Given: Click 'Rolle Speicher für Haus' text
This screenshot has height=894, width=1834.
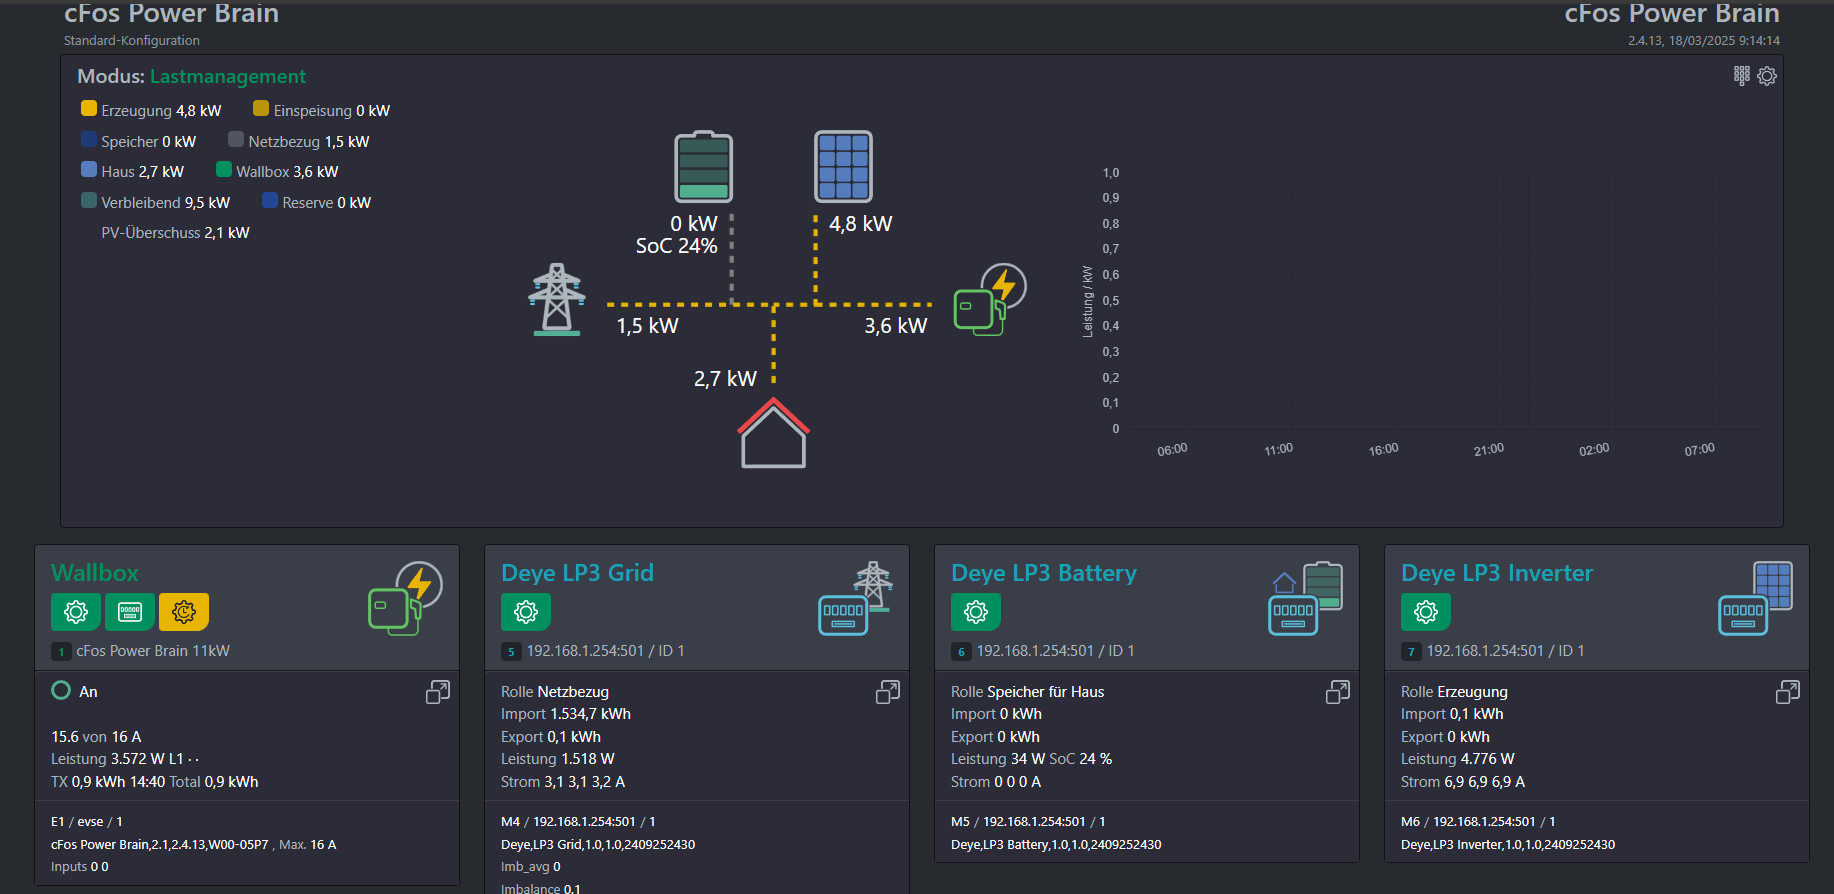Looking at the screenshot, I should (1027, 692).
